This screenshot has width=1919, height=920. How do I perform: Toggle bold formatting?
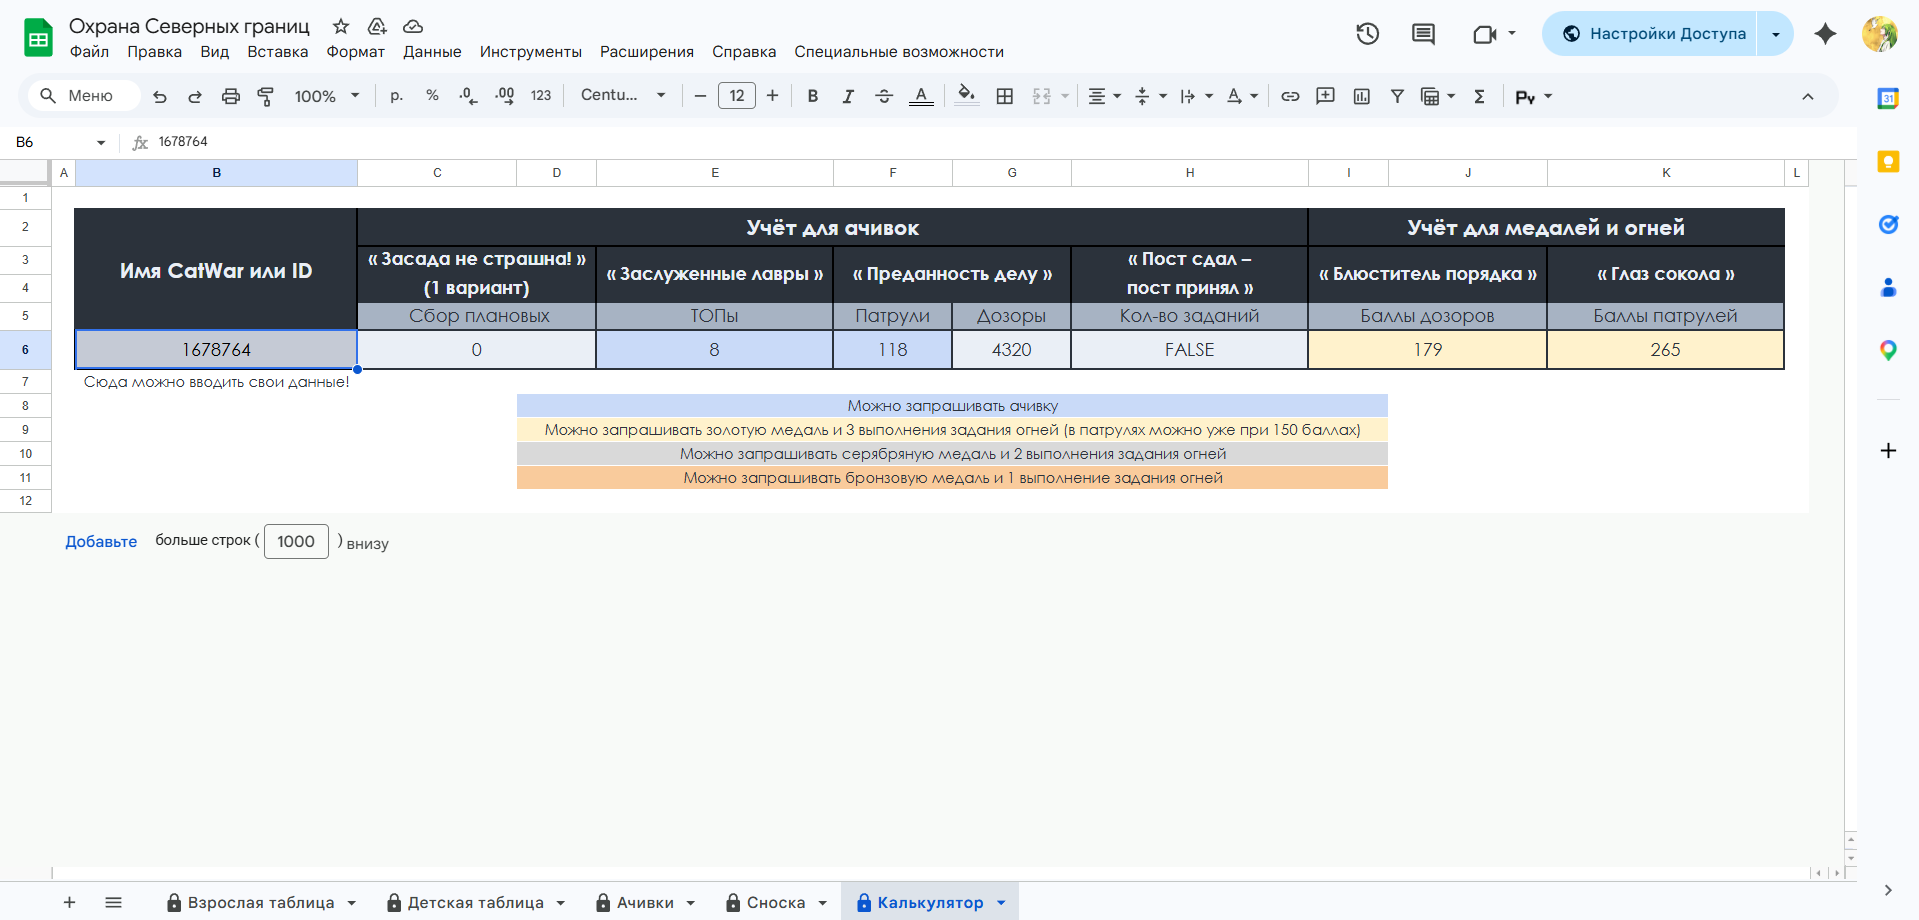[813, 96]
